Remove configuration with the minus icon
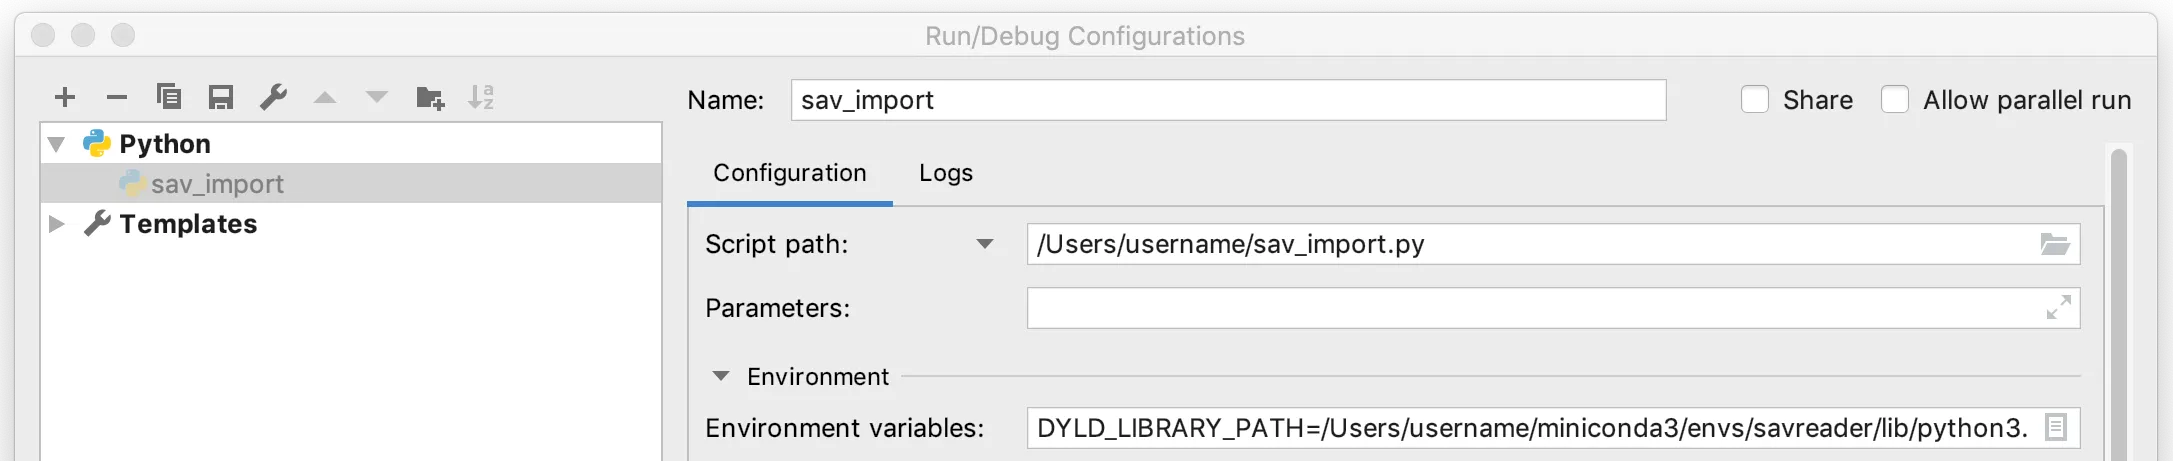2173x461 pixels. coord(117,97)
